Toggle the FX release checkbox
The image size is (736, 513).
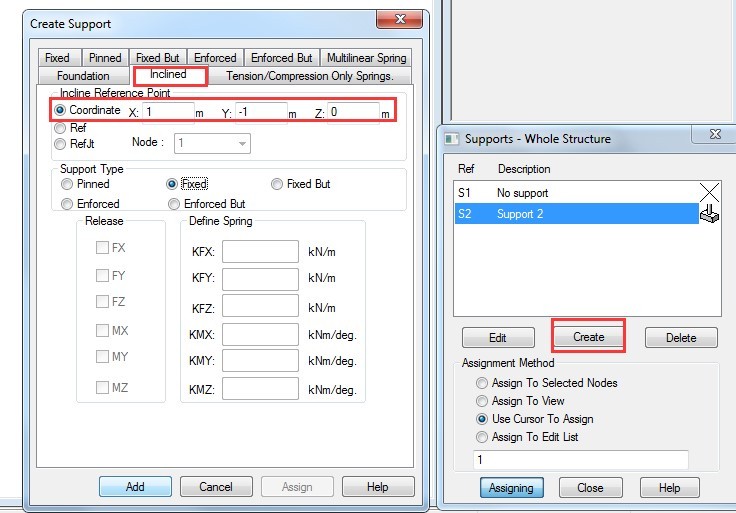click(x=102, y=247)
